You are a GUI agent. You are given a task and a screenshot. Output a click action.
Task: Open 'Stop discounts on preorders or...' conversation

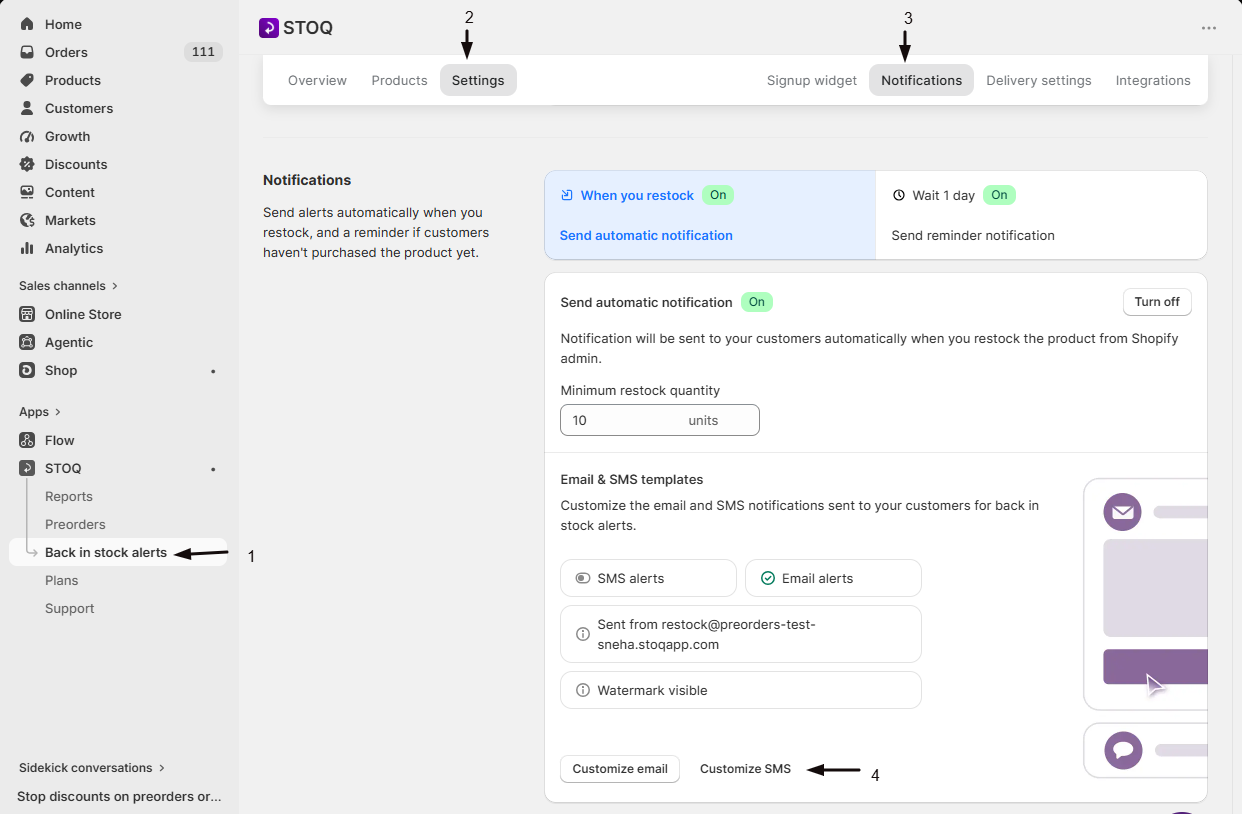point(119,797)
